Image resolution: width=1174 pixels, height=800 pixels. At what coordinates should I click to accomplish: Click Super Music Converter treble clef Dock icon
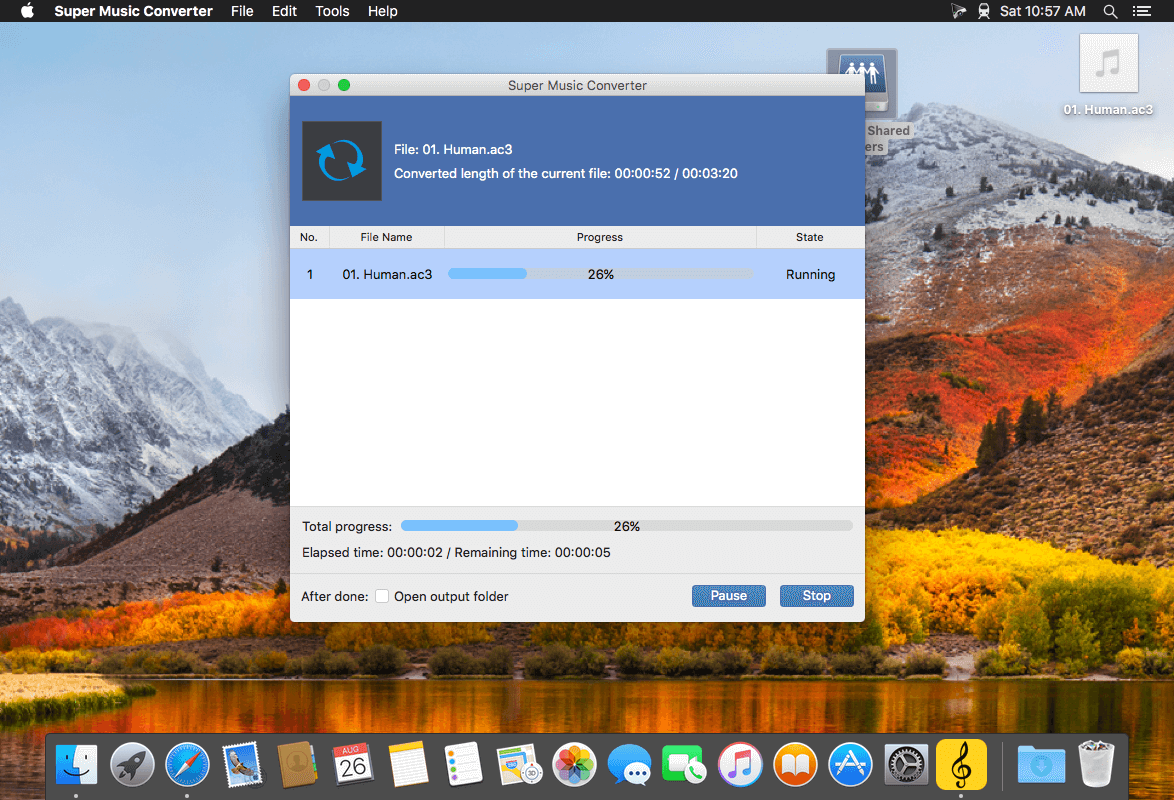point(961,765)
